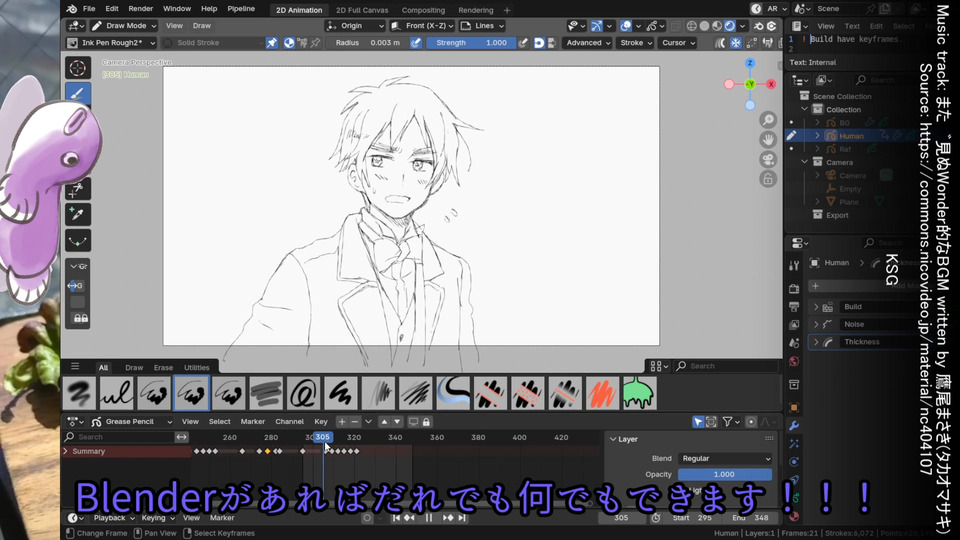
Task: Open the dope sheet Channel menu
Action: click(x=289, y=422)
